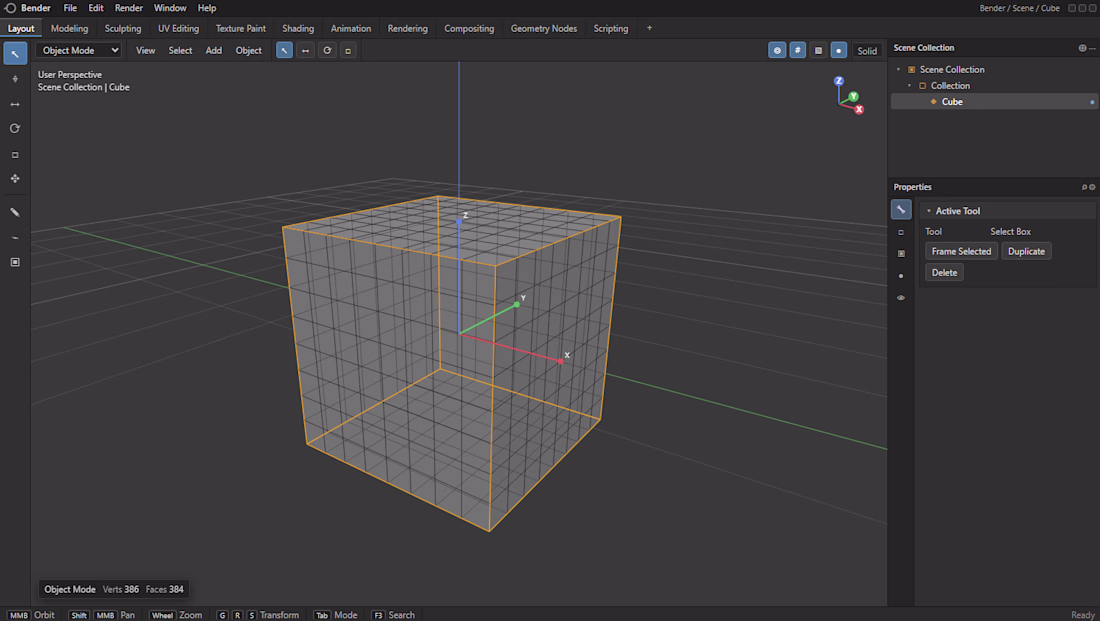The height and width of the screenshot is (621, 1100).
Task: Collapse the Collection tree arrow
Action: [x=909, y=86]
